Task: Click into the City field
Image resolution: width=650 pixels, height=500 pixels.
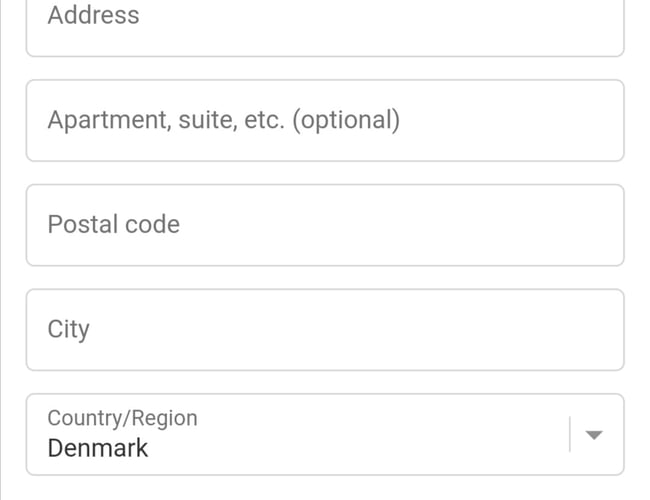Action: click(x=325, y=330)
